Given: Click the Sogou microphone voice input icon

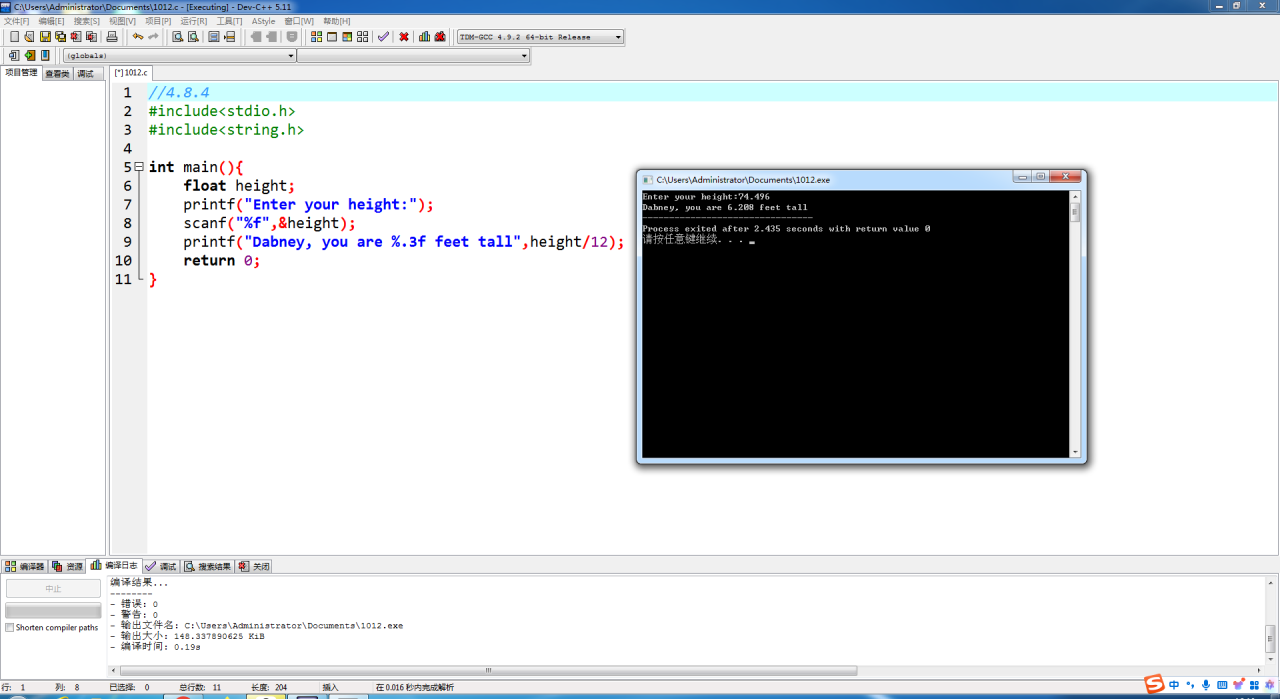Looking at the screenshot, I should (x=1206, y=685).
